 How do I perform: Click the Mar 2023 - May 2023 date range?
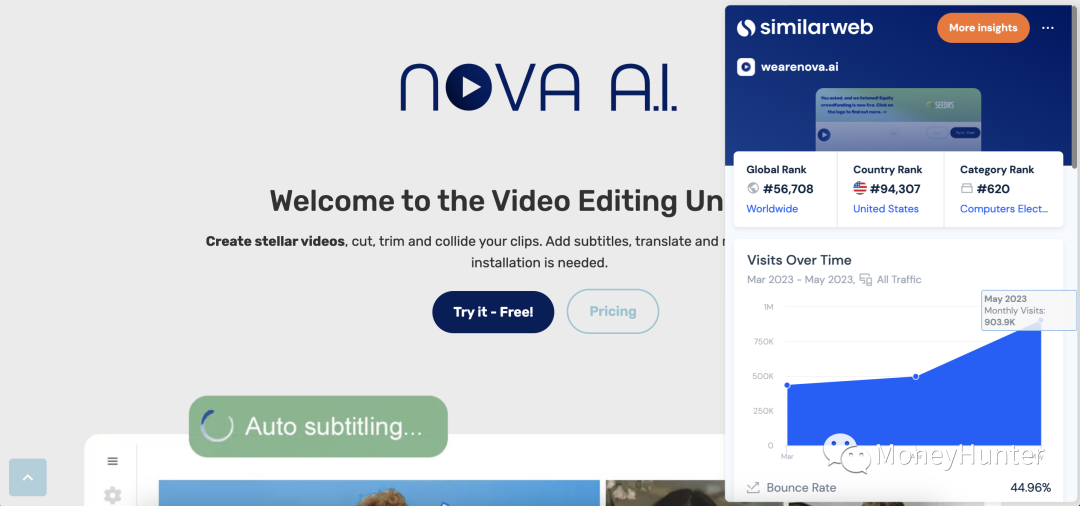tap(801, 280)
